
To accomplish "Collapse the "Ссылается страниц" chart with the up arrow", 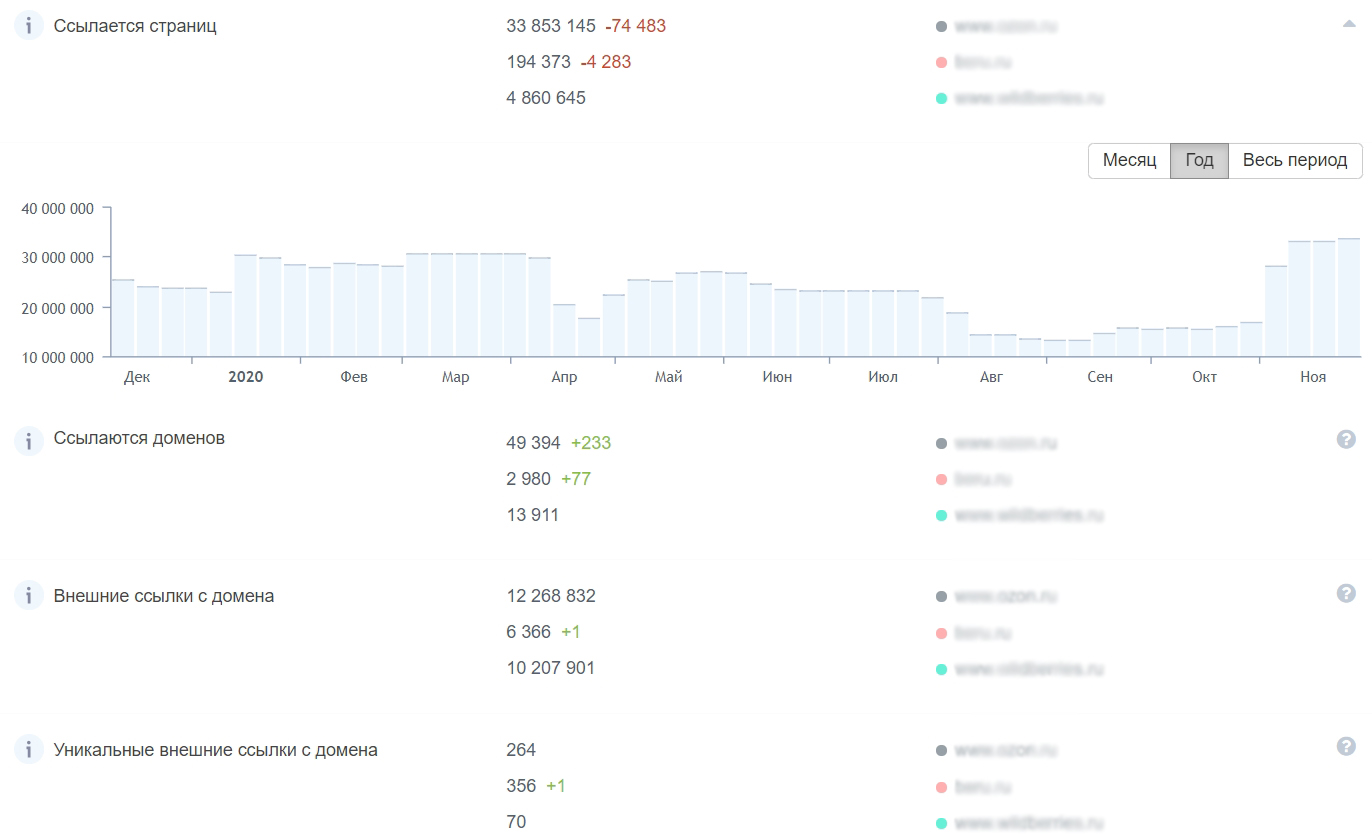I will [x=1349, y=25].
